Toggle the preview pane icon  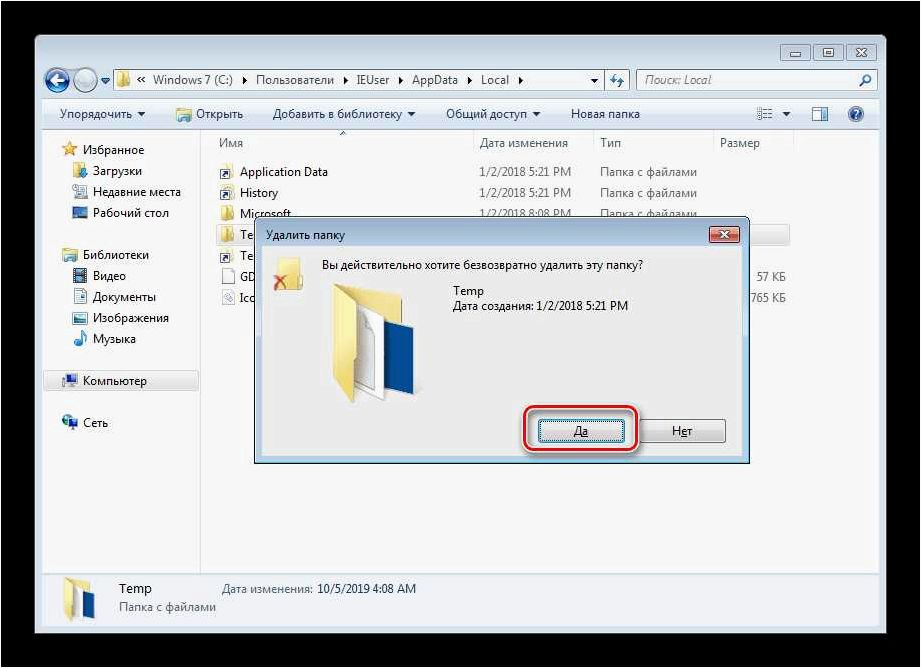click(x=819, y=114)
